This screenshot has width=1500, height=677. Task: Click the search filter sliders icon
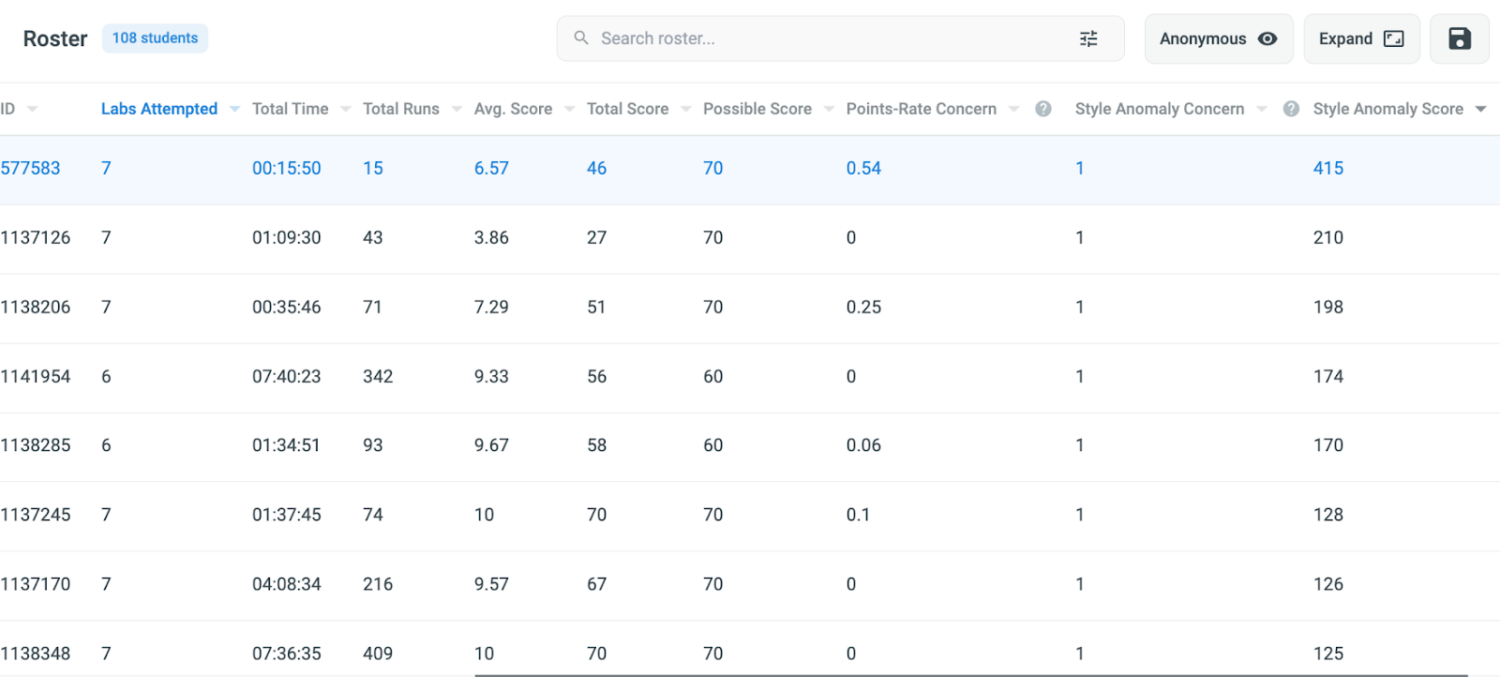pos(1088,39)
